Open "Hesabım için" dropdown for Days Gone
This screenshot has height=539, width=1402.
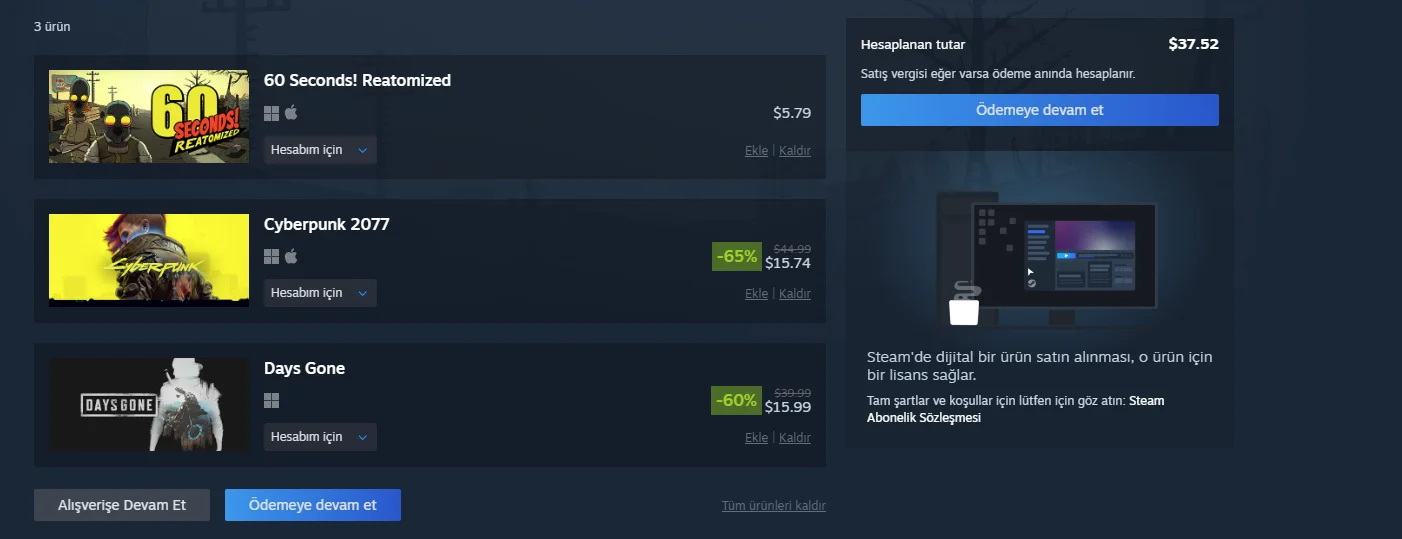pos(320,437)
